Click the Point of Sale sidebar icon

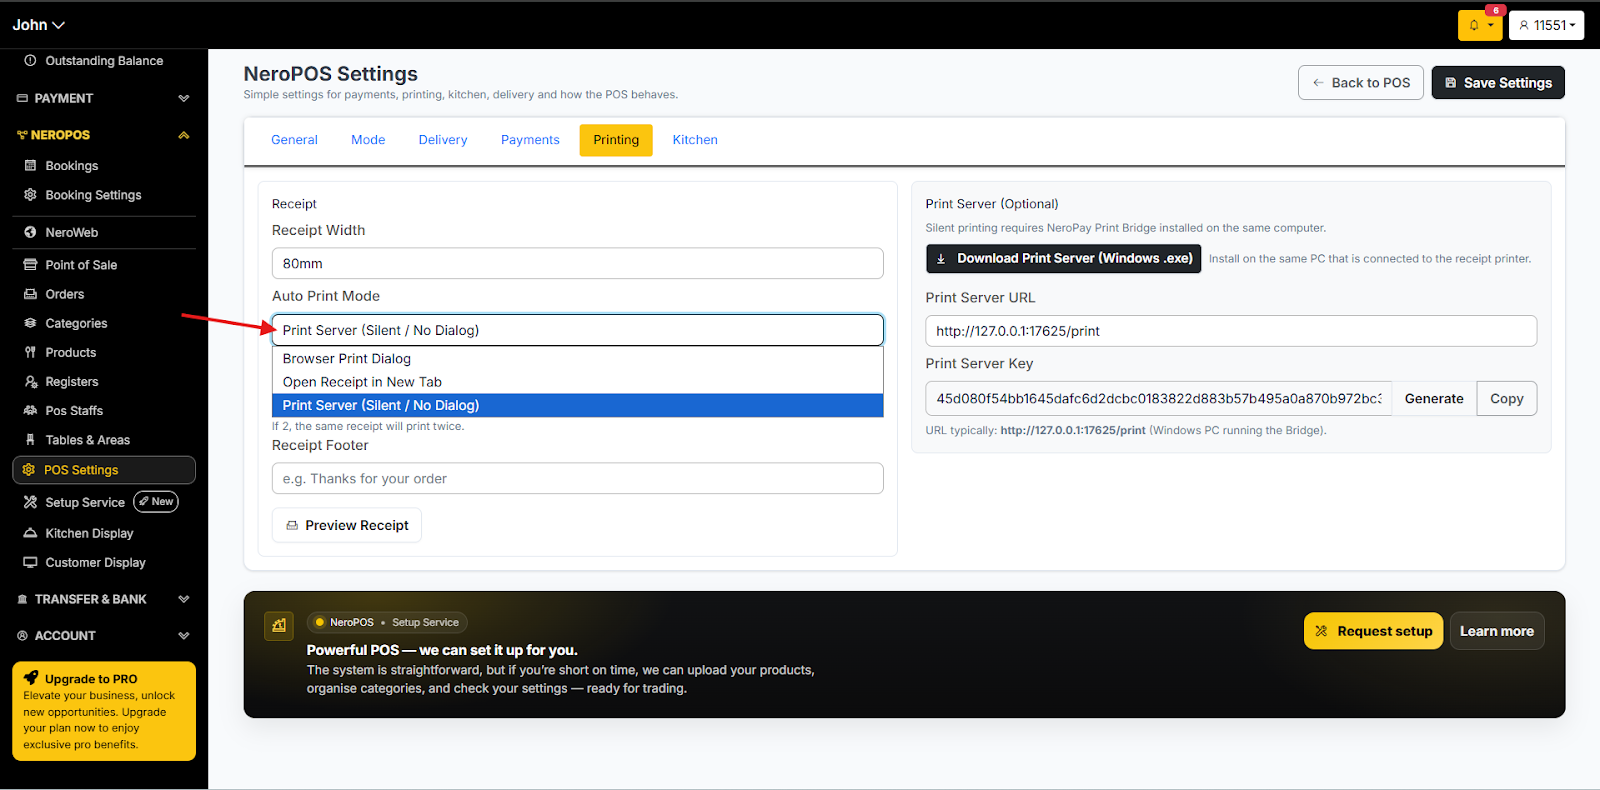click(30, 265)
